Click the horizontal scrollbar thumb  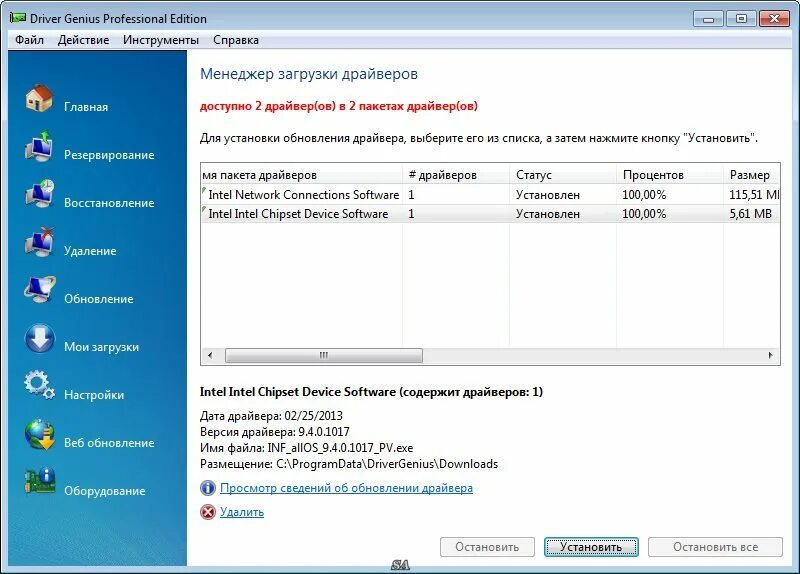click(x=323, y=355)
